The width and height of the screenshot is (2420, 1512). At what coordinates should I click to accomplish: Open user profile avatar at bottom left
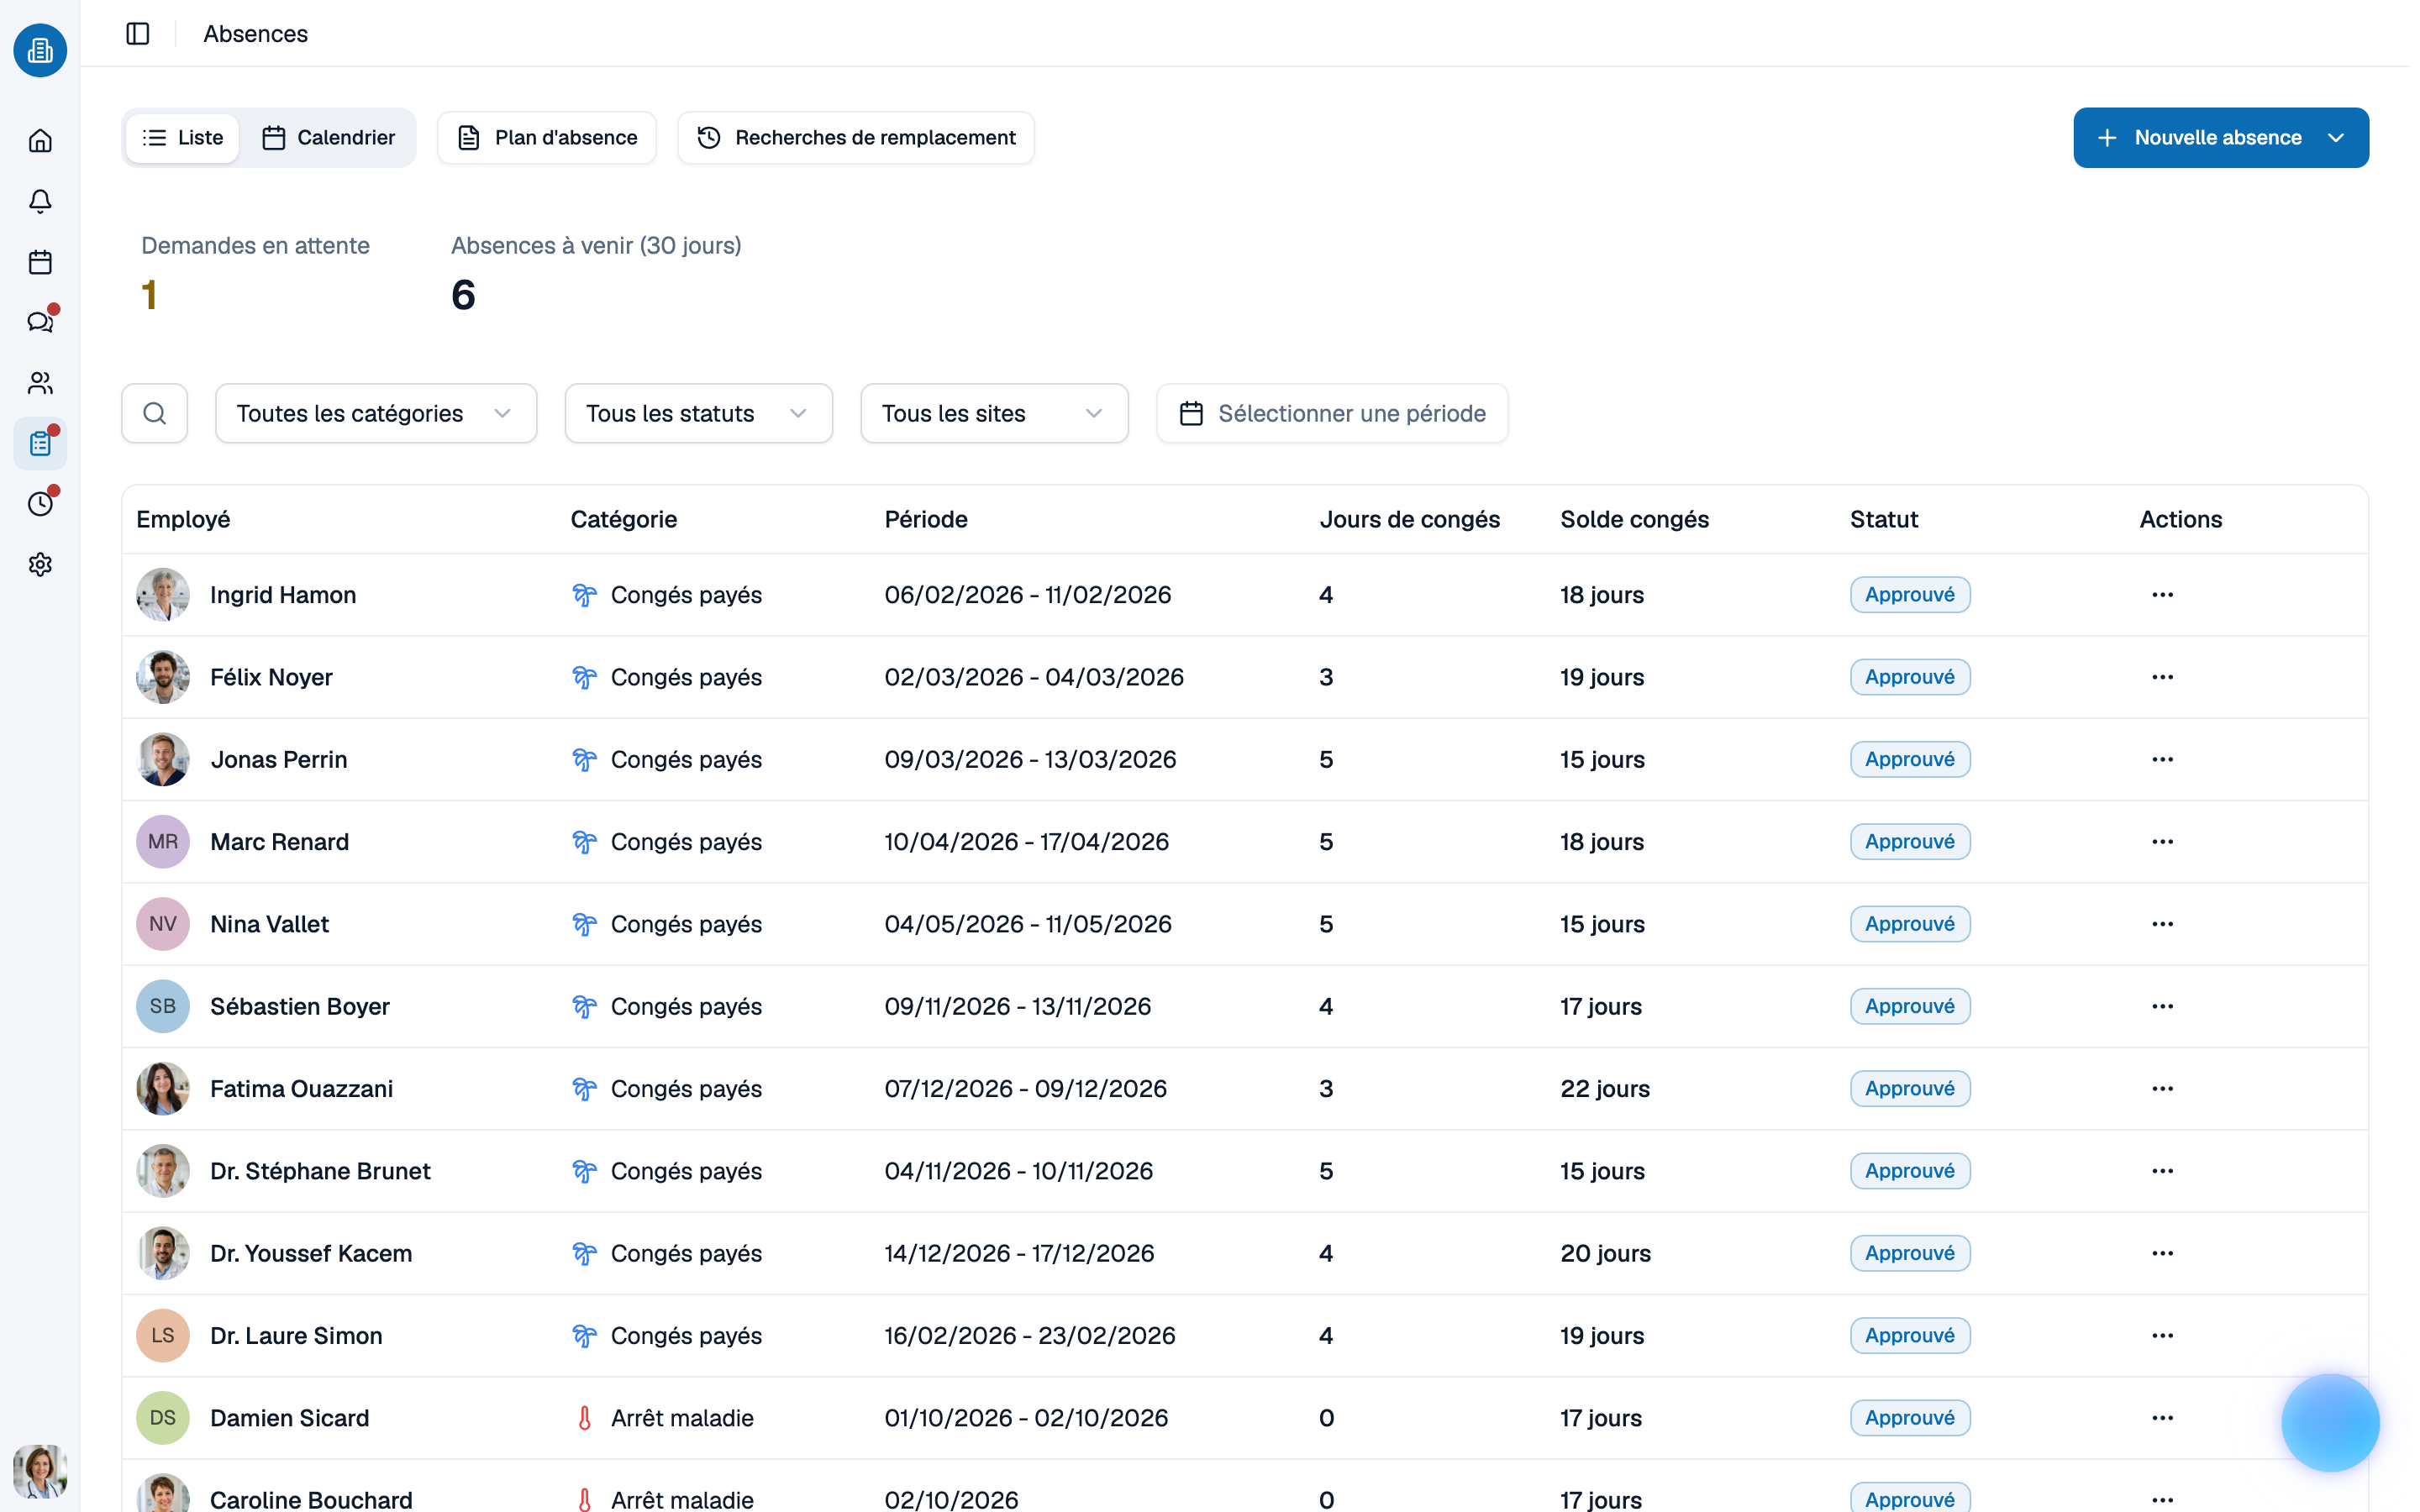(40, 1471)
